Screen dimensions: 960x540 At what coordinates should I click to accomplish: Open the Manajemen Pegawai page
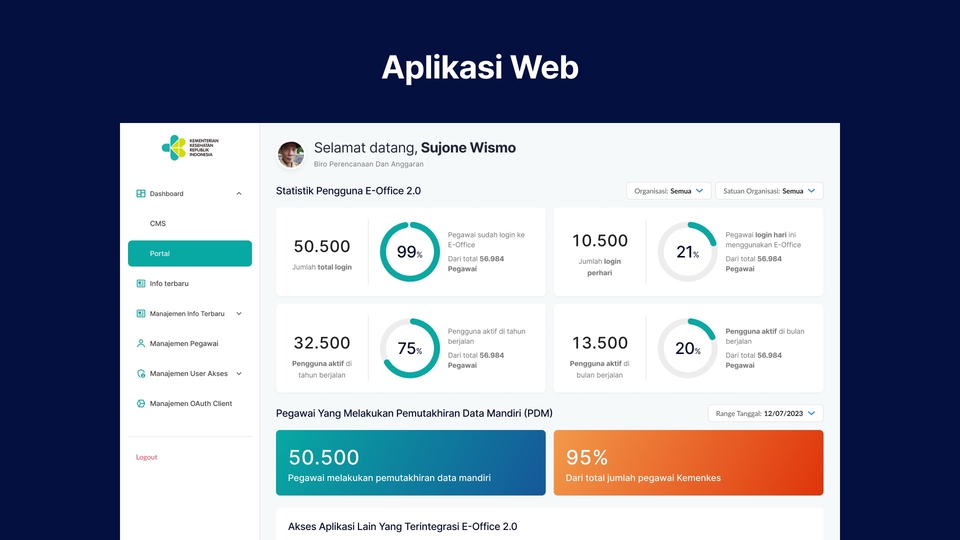pyautogui.click(x=184, y=344)
